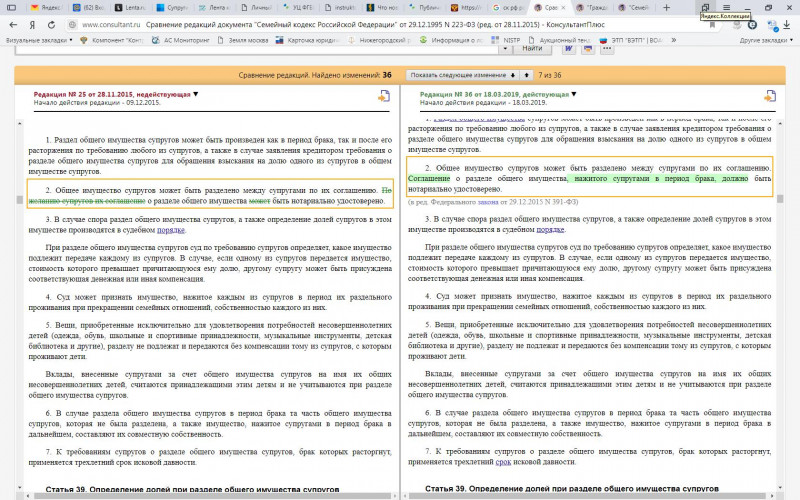800x500 pixels.
Task: Open the browser hamburger menu
Action: point(727,8)
